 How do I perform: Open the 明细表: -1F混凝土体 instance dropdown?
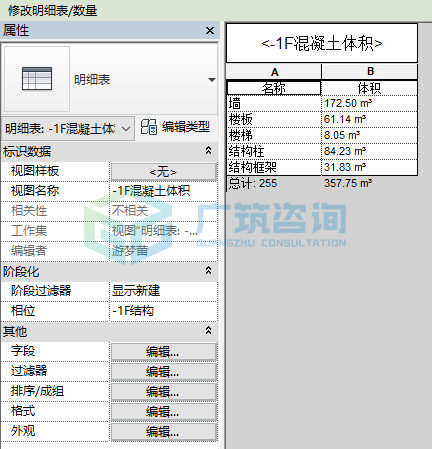point(68,128)
